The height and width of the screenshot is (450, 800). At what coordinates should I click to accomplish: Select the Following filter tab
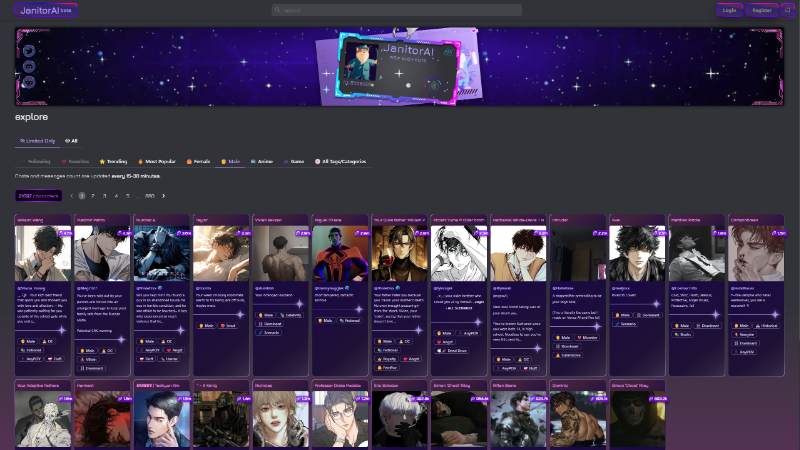pyautogui.click(x=36, y=162)
